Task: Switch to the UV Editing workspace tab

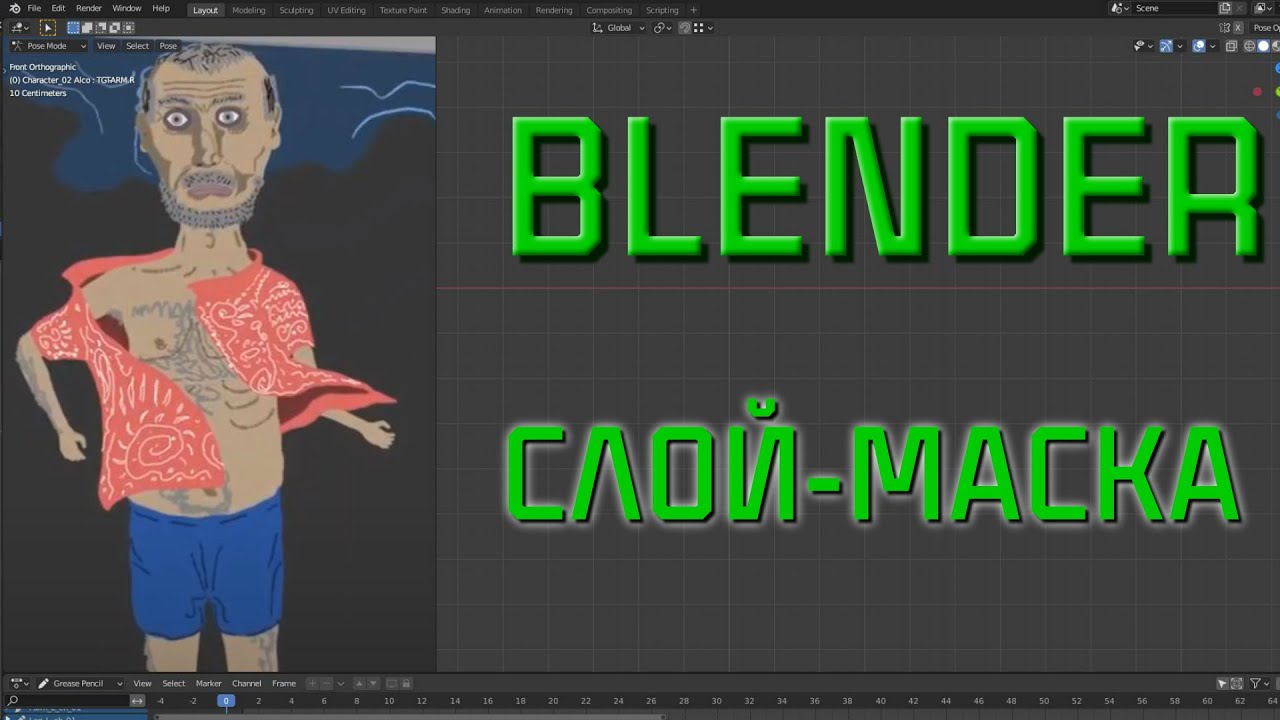Action: coord(346,10)
